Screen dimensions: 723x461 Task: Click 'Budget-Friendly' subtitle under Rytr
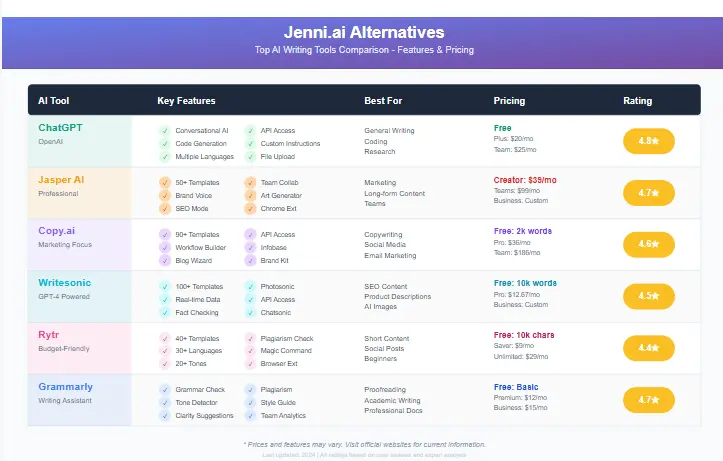[x=64, y=349]
